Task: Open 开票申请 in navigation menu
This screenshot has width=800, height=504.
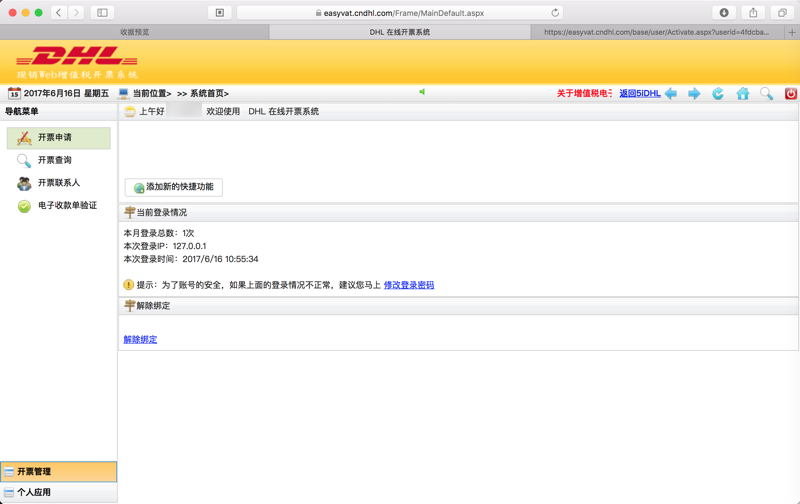Action: [59, 138]
